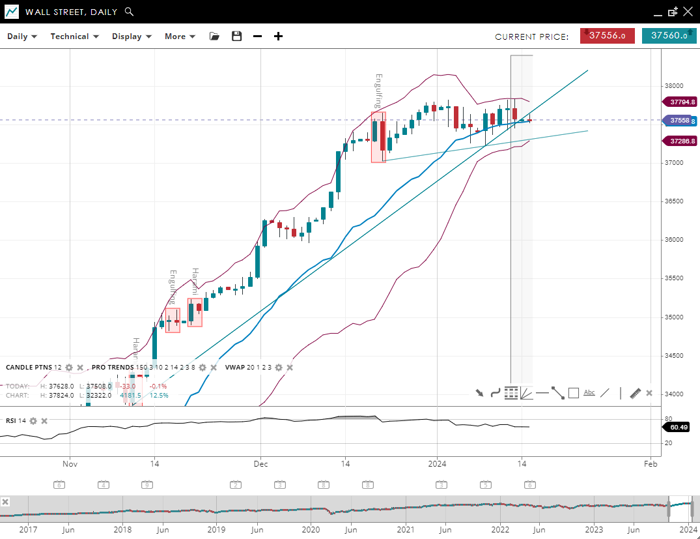700x539 pixels.
Task: Select the Abc text annotation tool
Action: [x=589, y=393]
